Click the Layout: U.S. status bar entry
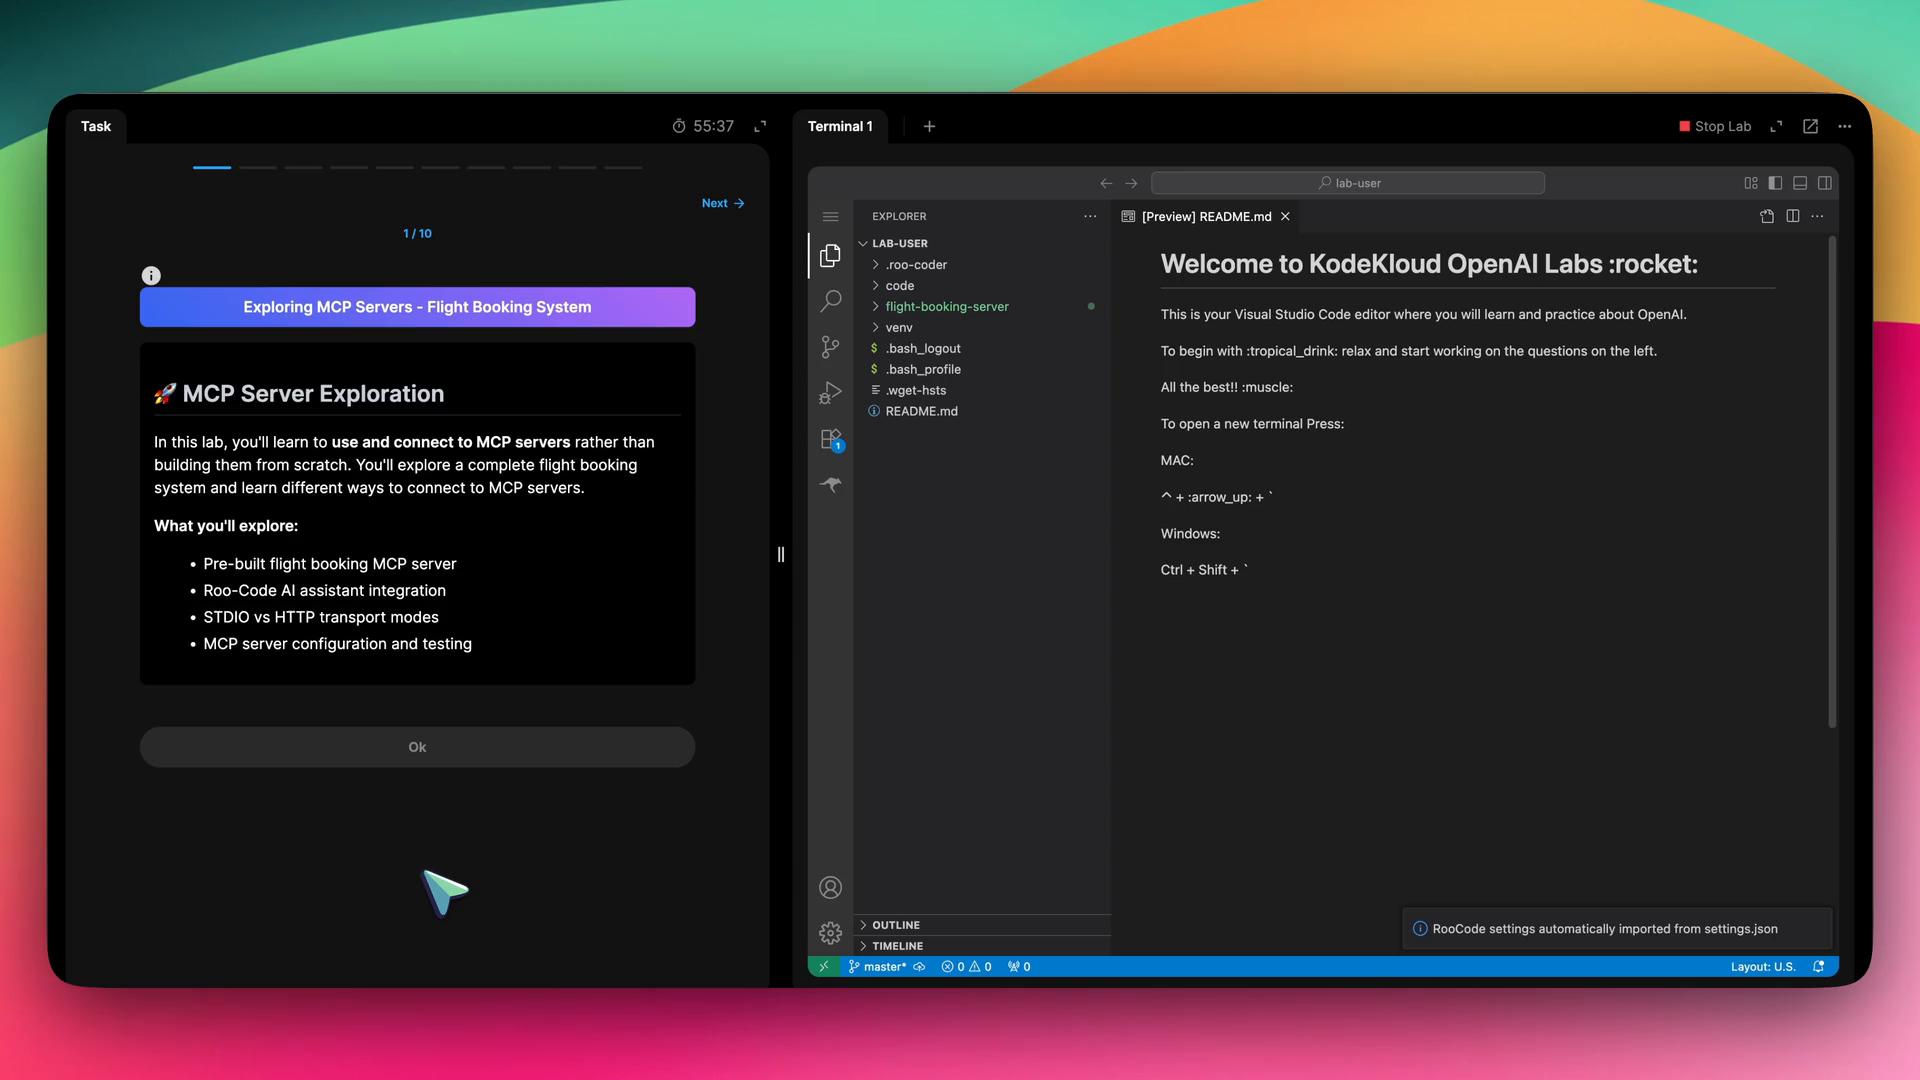The image size is (1920, 1080). 1763,967
